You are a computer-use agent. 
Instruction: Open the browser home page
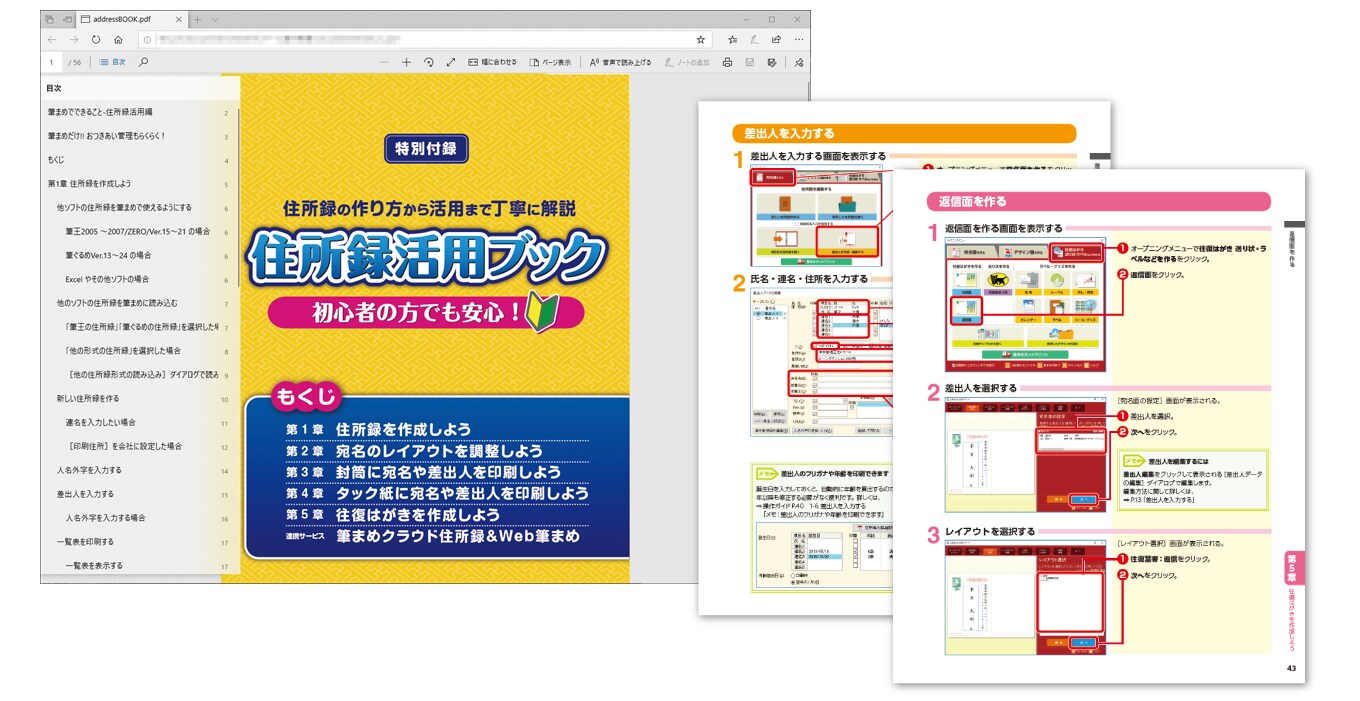pyautogui.click(x=118, y=40)
